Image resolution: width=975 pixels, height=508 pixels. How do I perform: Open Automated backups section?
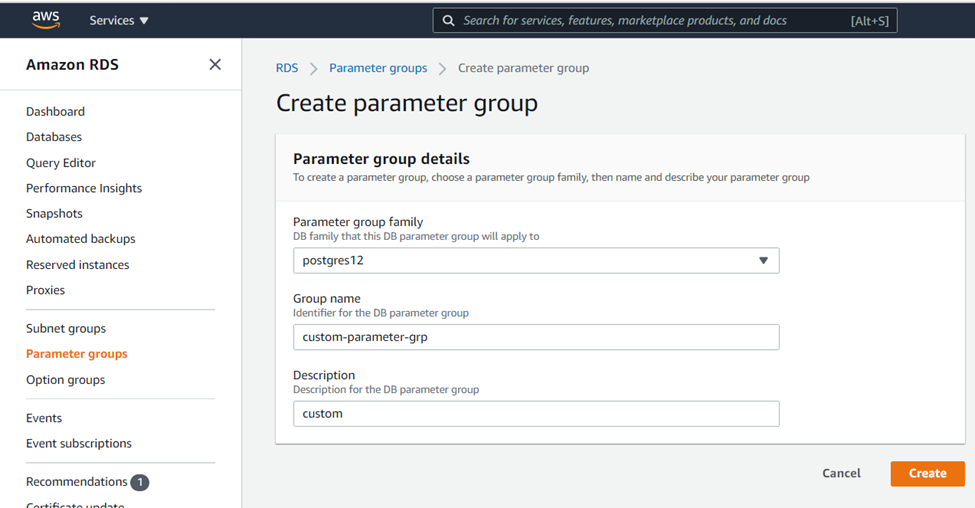point(80,239)
